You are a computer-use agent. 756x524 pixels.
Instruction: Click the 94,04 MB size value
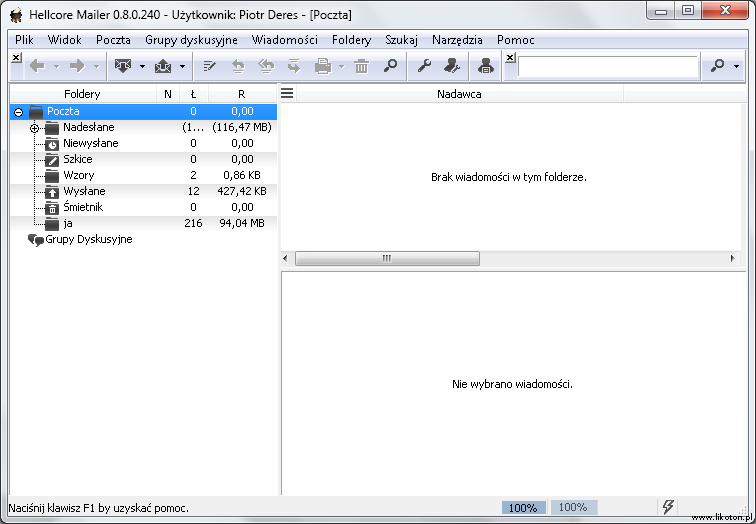coord(242,223)
